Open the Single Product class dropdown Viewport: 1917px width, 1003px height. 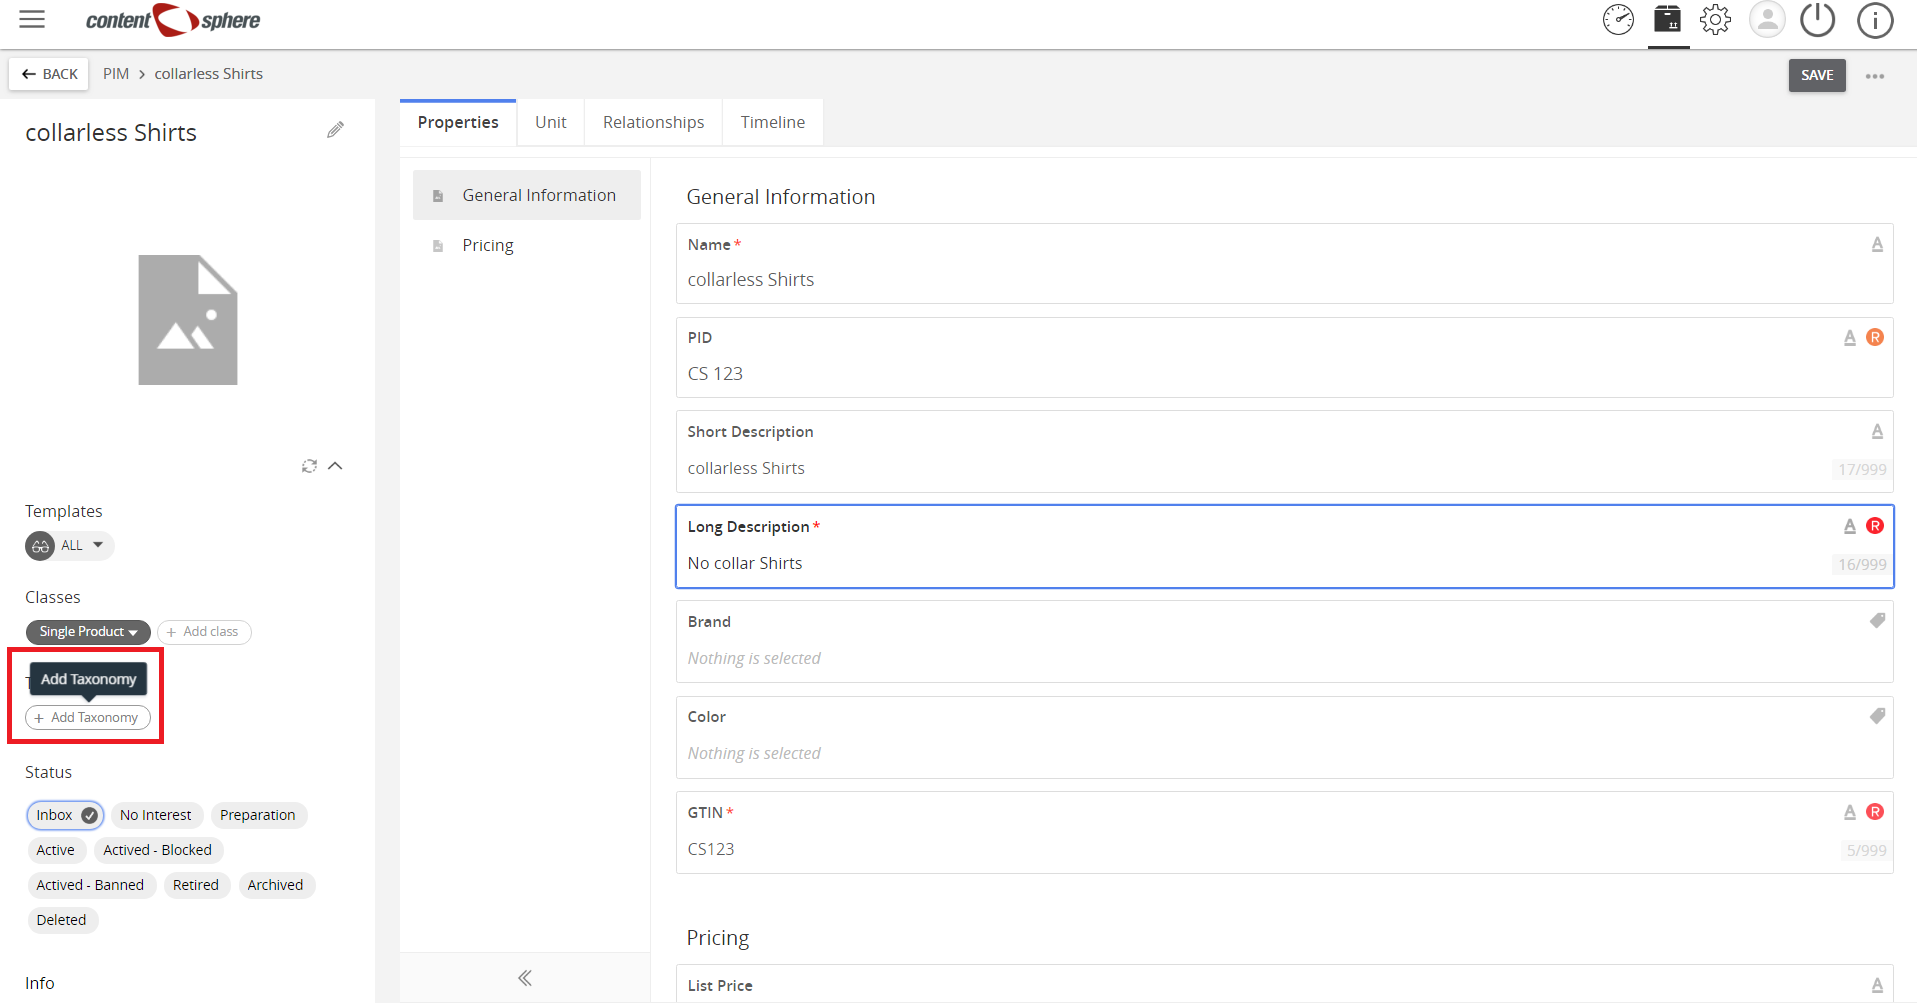(x=88, y=632)
